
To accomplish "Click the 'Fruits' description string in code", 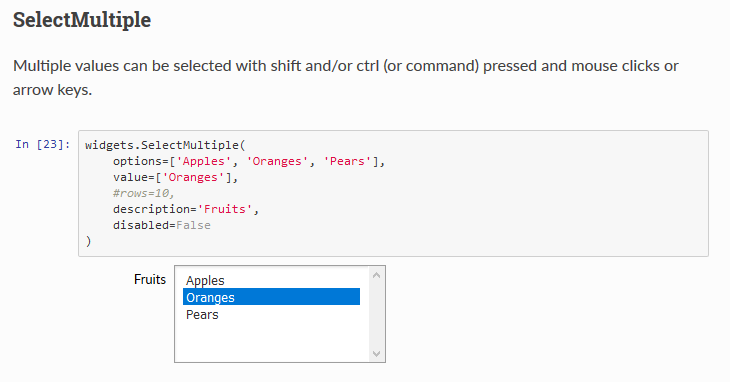I will [225, 209].
